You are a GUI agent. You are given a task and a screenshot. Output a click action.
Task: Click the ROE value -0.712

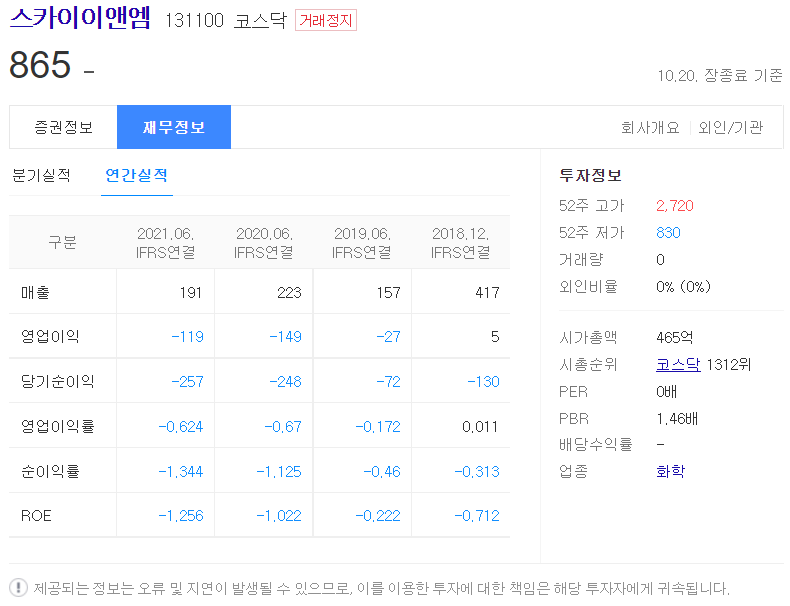pyautogui.click(x=477, y=516)
